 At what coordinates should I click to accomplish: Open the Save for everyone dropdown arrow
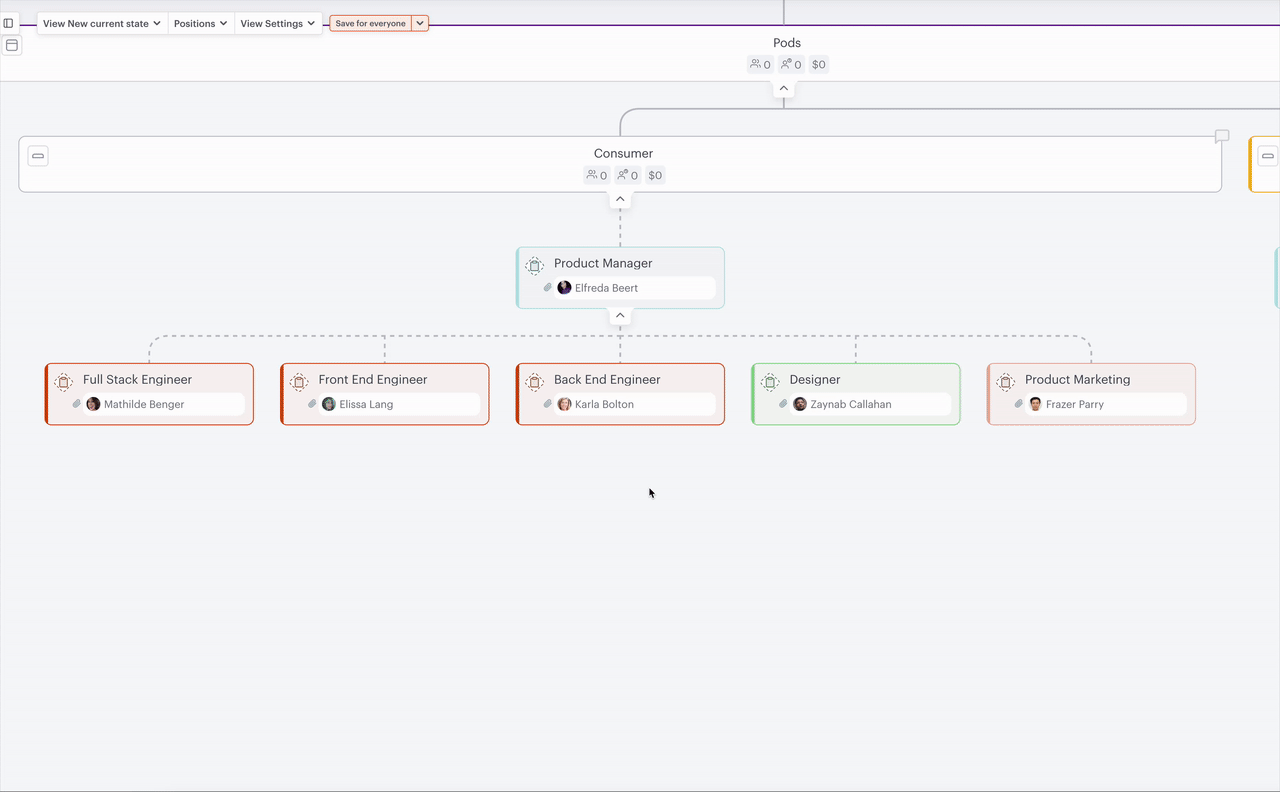coord(420,22)
